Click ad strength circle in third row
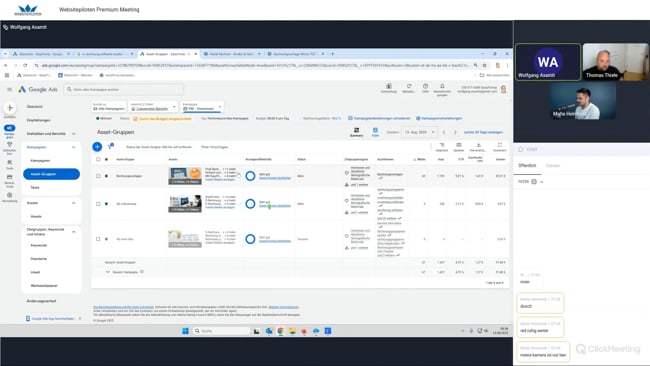The height and width of the screenshot is (366, 650). (x=250, y=239)
